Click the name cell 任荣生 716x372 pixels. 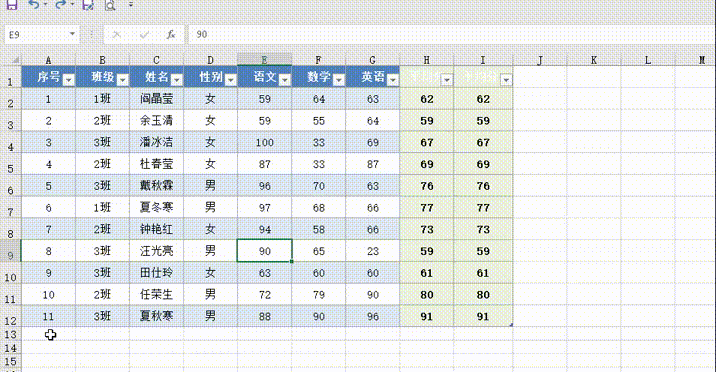[x=156, y=294]
